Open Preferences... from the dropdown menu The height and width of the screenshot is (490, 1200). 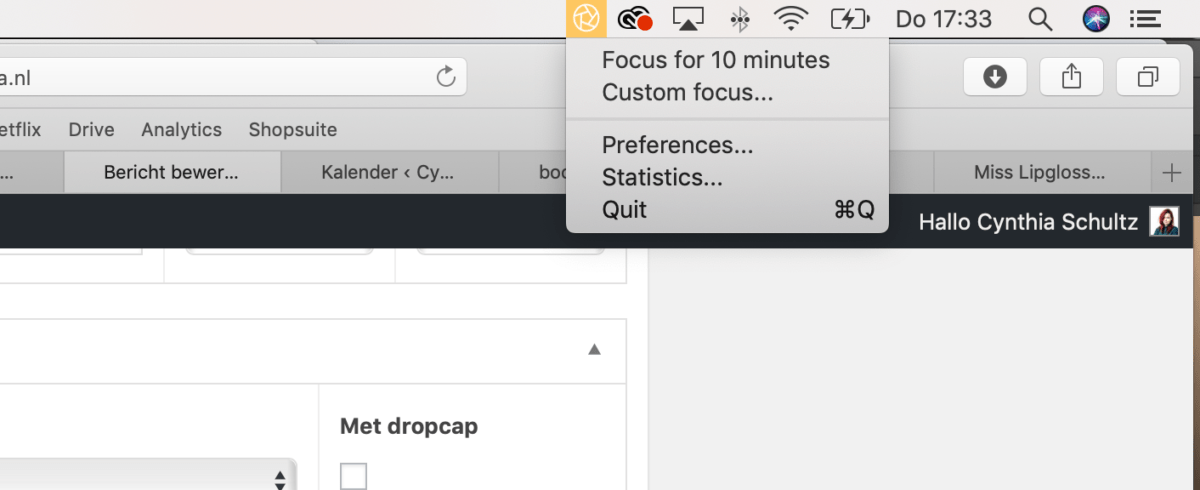point(677,145)
